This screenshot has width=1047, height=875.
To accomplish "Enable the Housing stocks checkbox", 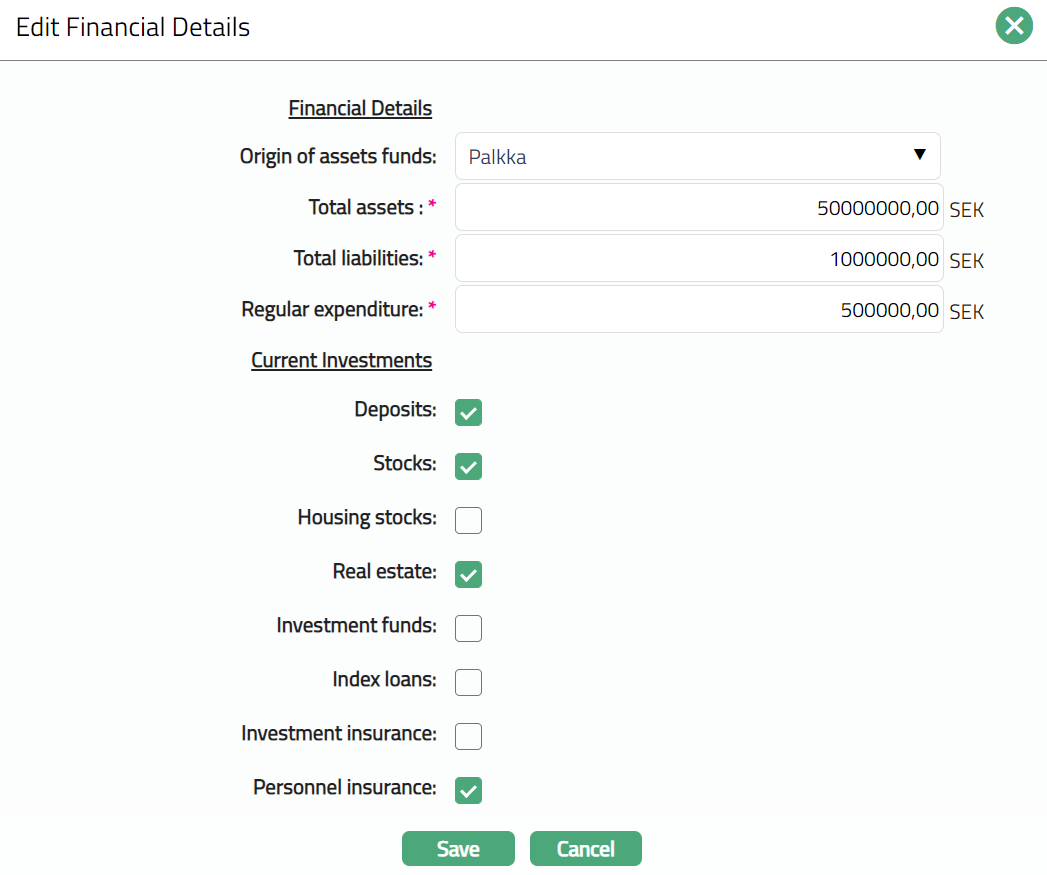I will click(x=468, y=520).
